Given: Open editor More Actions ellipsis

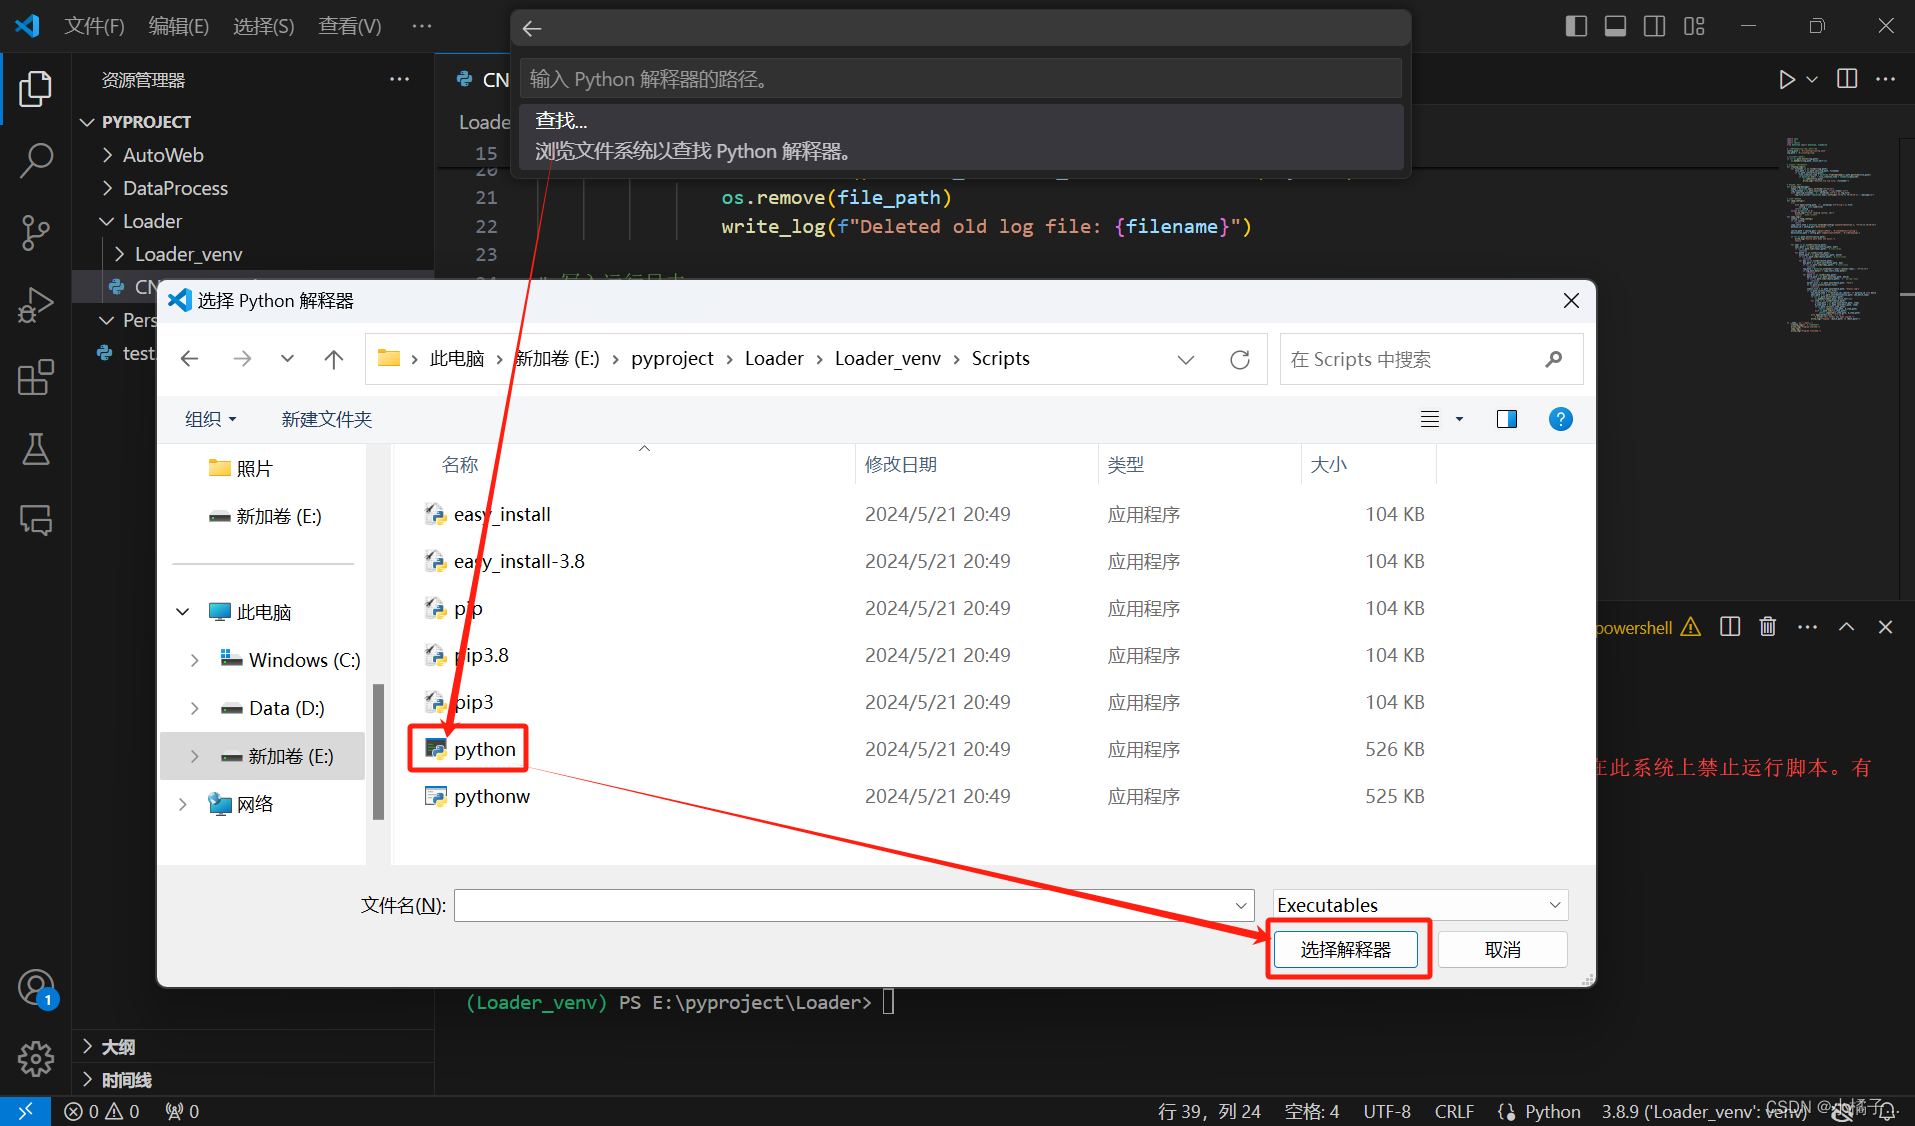Looking at the screenshot, I should pyautogui.click(x=1885, y=79).
